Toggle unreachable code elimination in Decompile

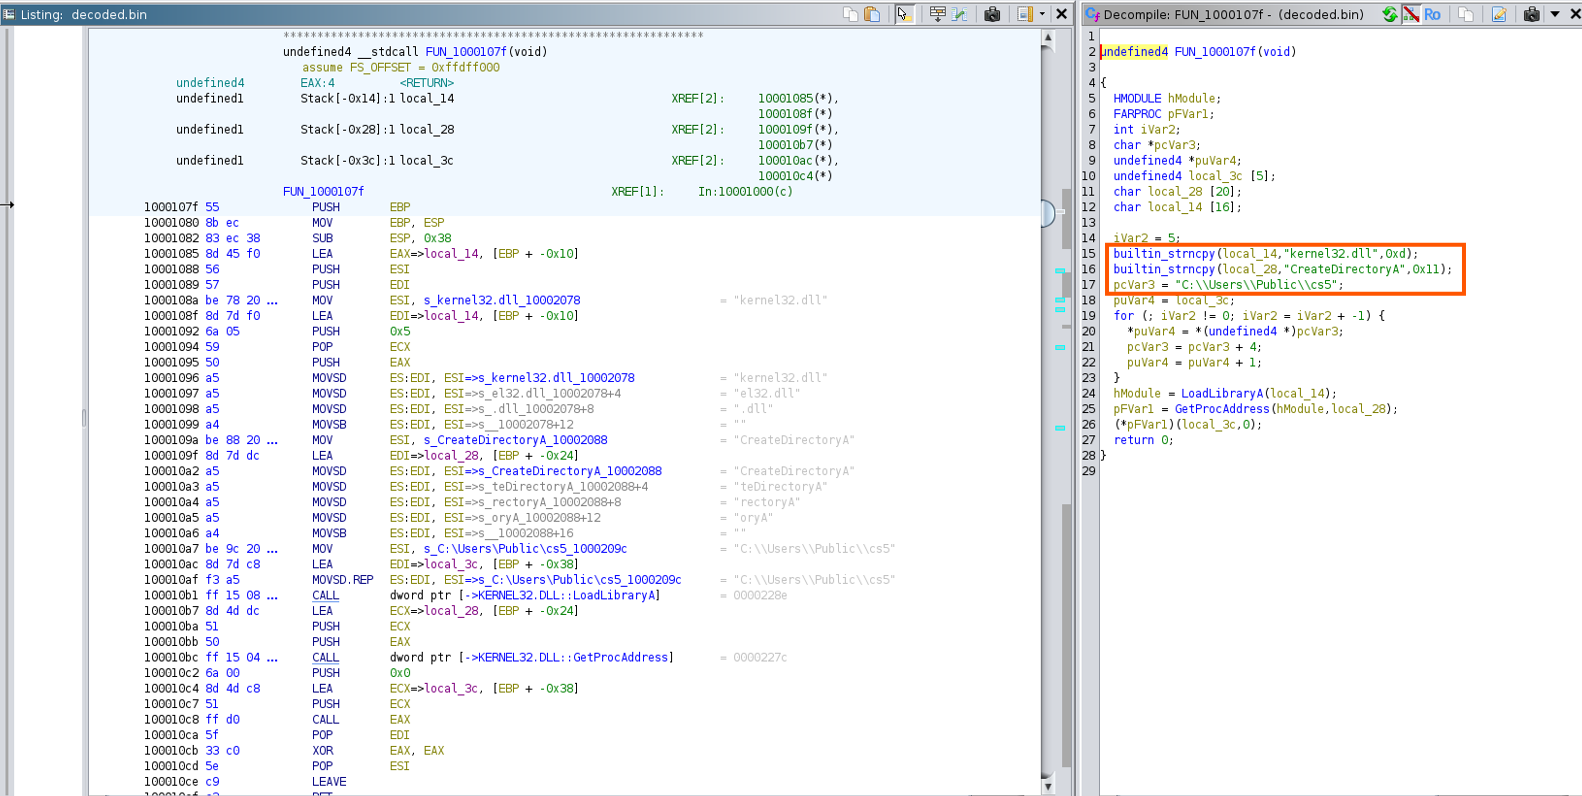point(1411,14)
